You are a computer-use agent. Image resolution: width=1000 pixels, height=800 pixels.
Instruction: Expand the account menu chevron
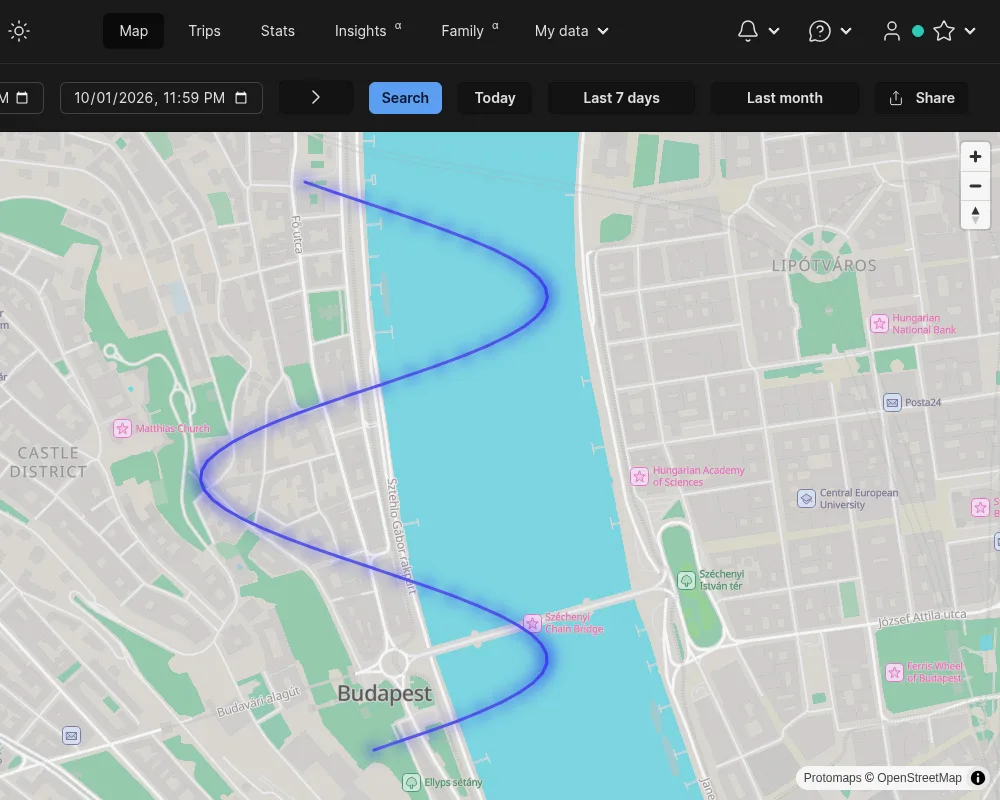(x=969, y=31)
